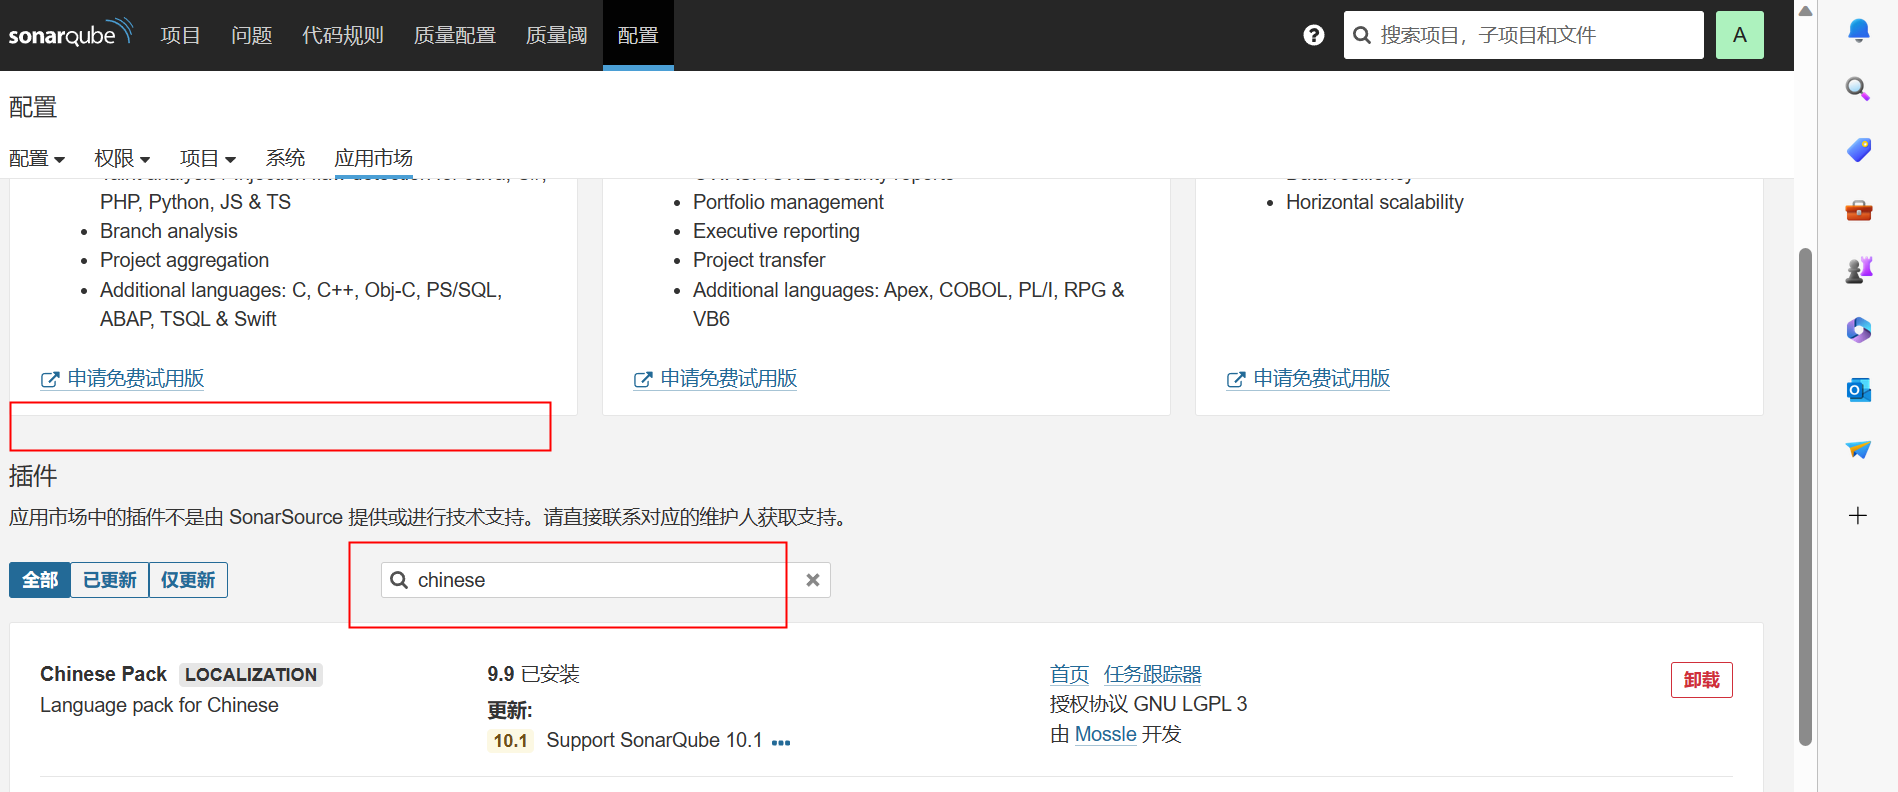This screenshot has height=792, width=1898.
Task: Open the Mossle developer link
Action: click(x=1106, y=734)
